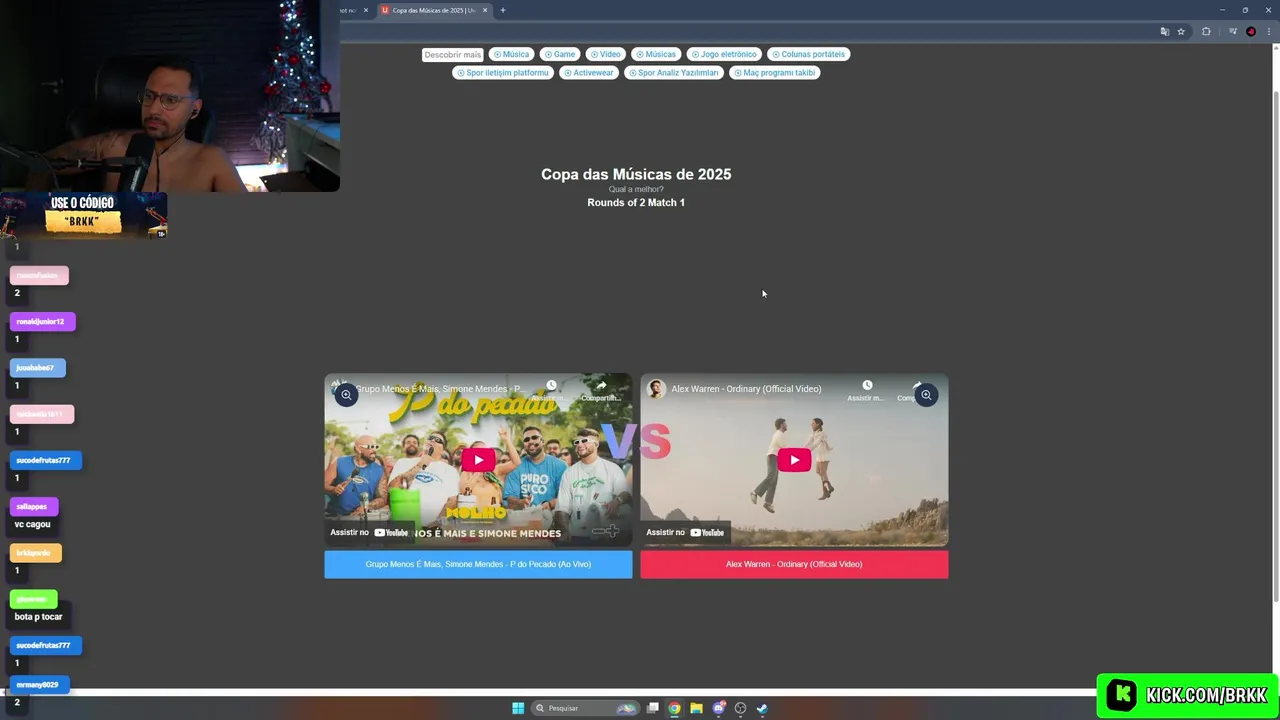Click the Copa das Músicas de 2025 heading
Image resolution: width=1280 pixels, height=720 pixels.
(636, 174)
